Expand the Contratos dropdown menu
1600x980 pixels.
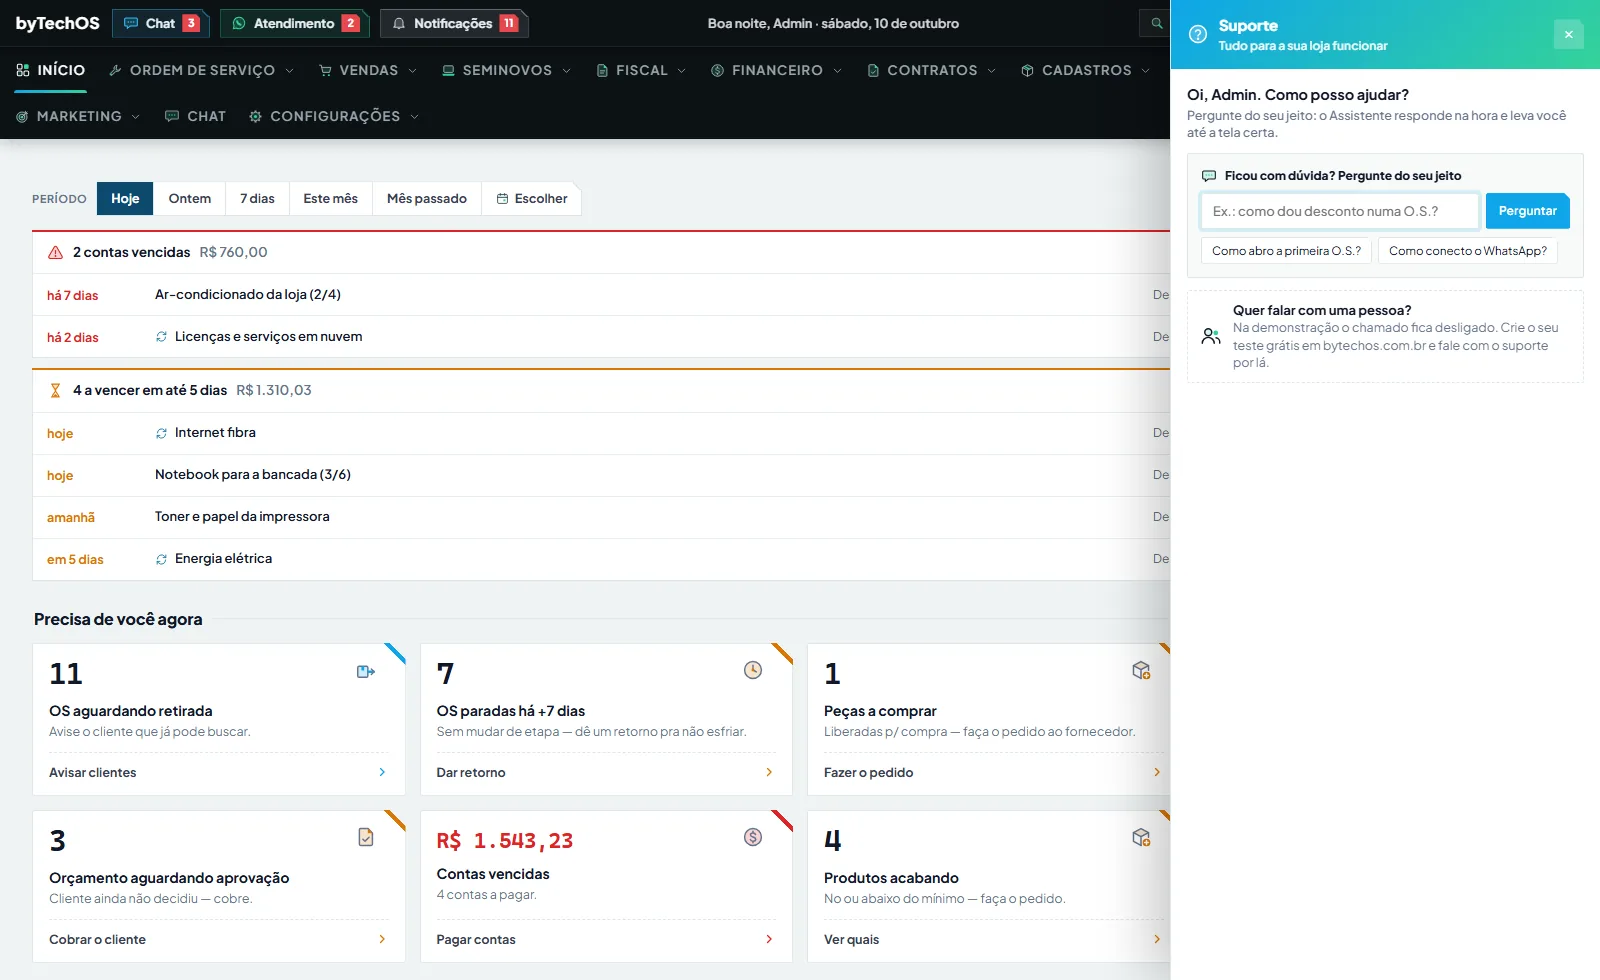tap(931, 70)
